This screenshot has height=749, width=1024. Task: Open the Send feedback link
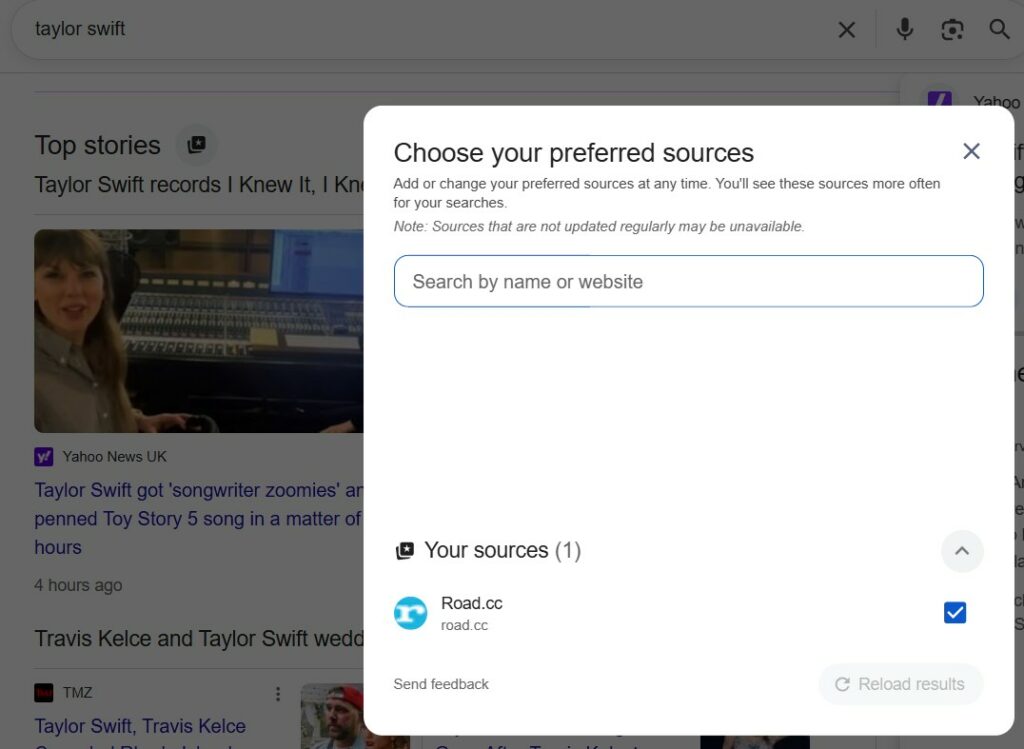tap(441, 684)
